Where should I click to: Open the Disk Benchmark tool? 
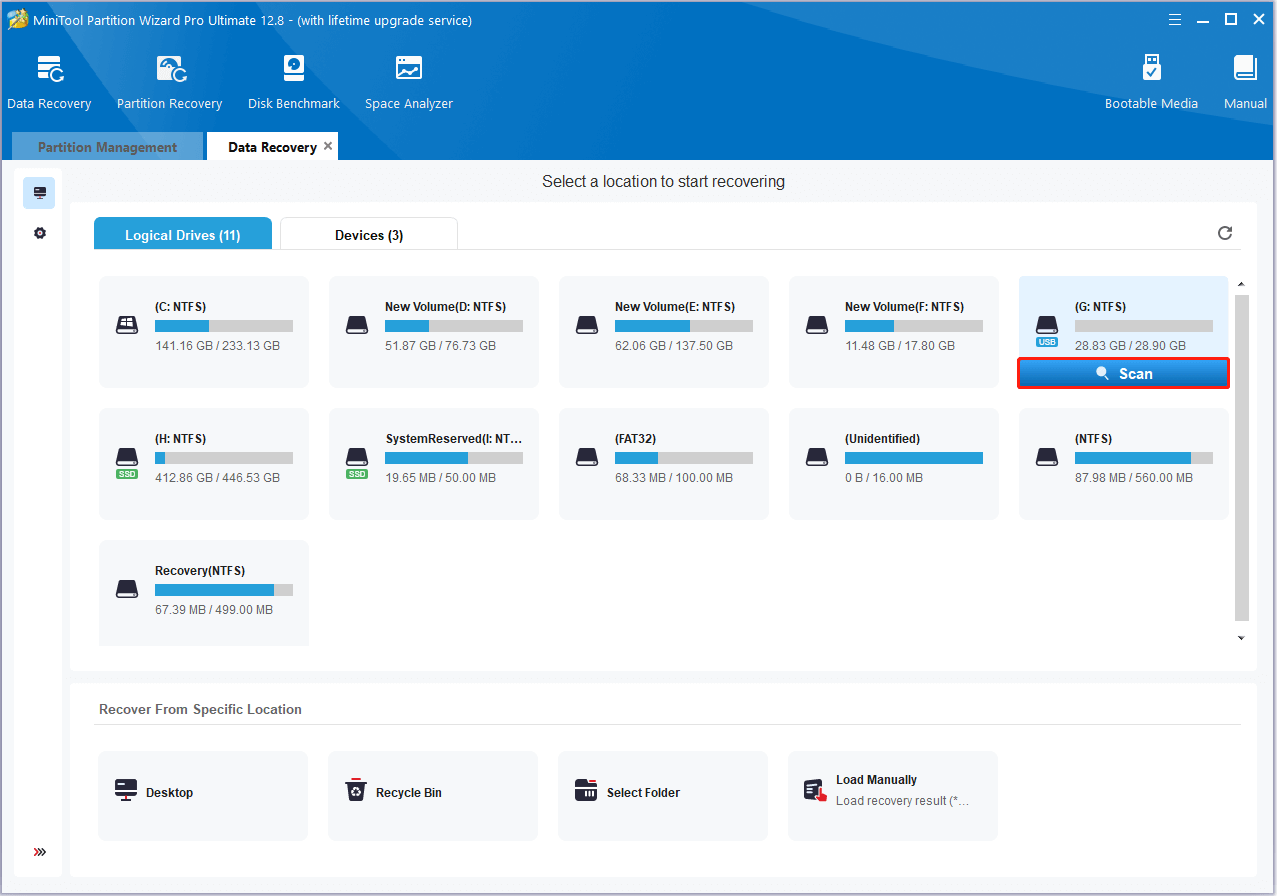294,82
